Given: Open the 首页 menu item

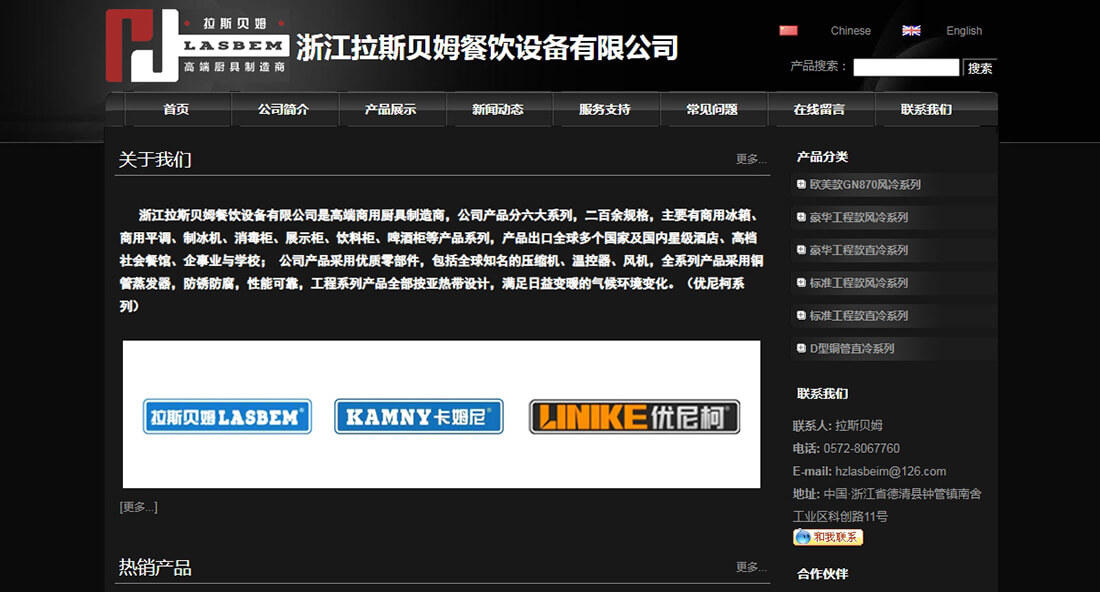Looking at the screenshot, I should (177, 110).
